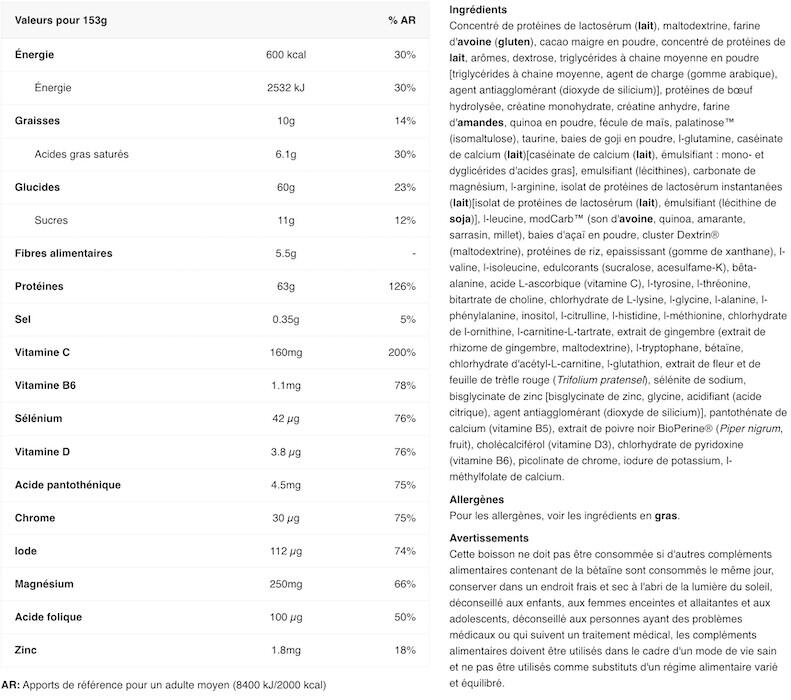This screenshot has height=700, width=791.
Task: Select the Graisses row label
Action: (37, 121)
